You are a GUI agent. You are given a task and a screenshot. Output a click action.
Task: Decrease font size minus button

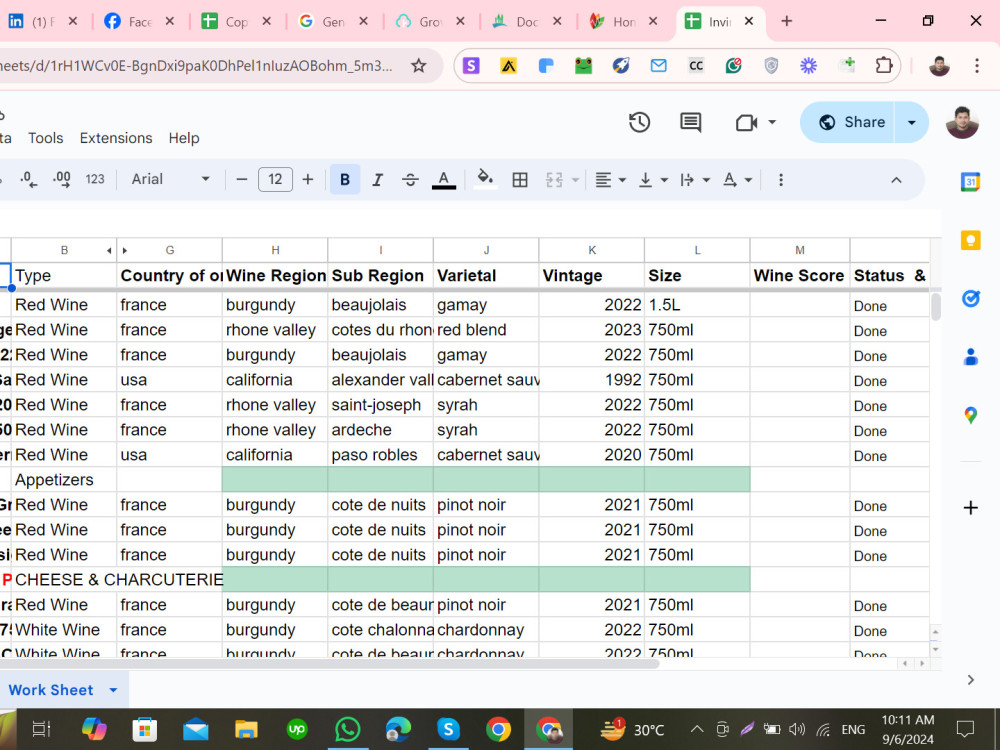point(241,179)
